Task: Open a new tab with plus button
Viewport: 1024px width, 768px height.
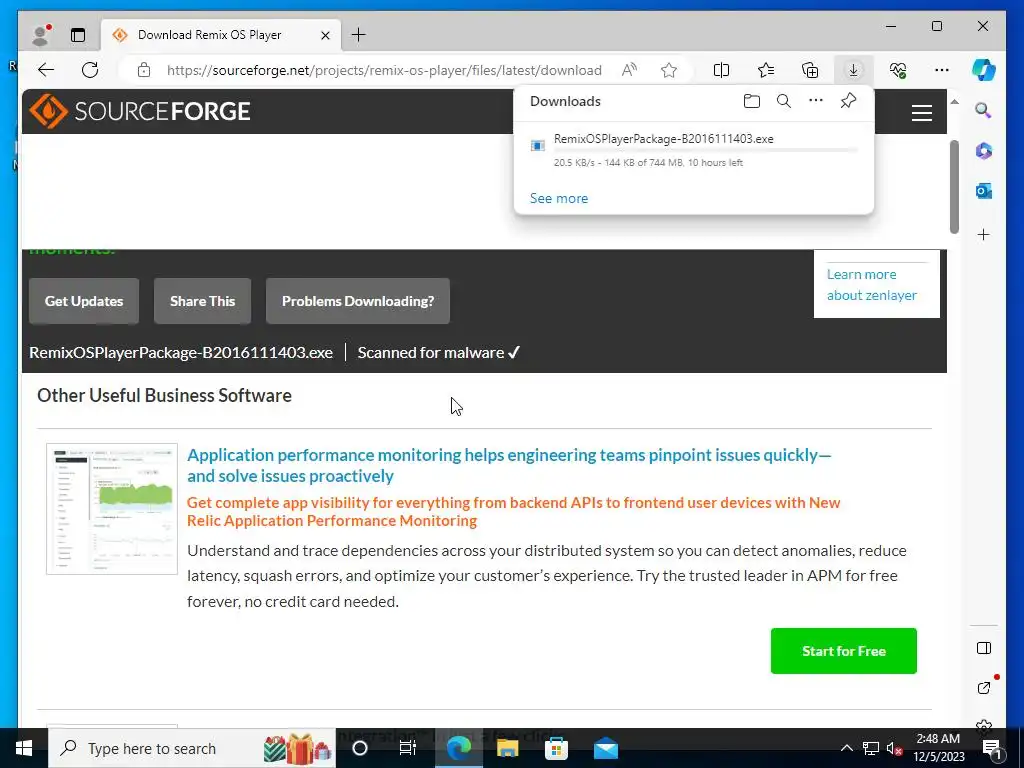Action: (x=359, y=35)
